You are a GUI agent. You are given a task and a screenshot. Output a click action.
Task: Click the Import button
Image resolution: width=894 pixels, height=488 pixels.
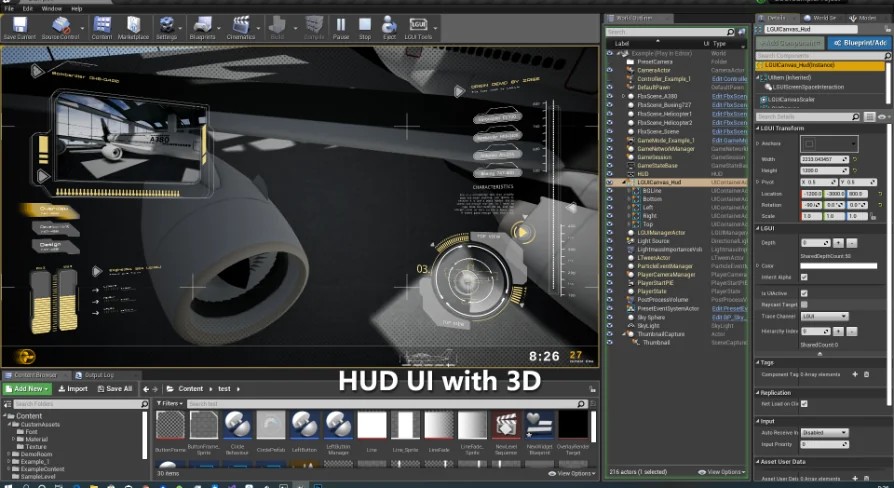tap(73, 389)
